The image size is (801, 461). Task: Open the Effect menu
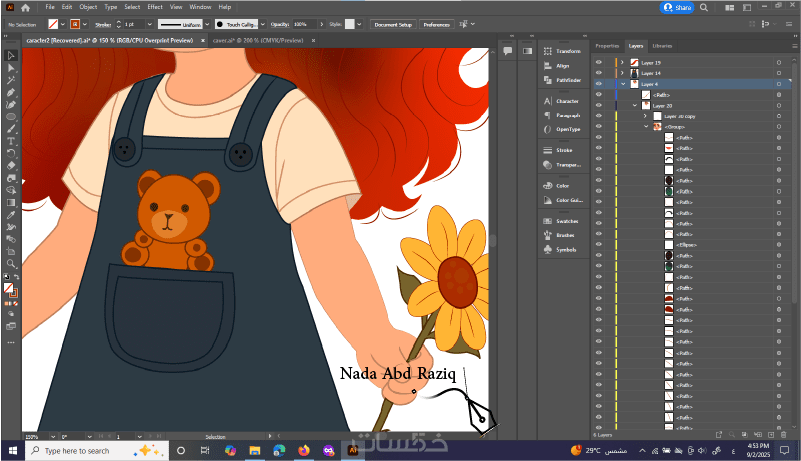pos(155,7)
